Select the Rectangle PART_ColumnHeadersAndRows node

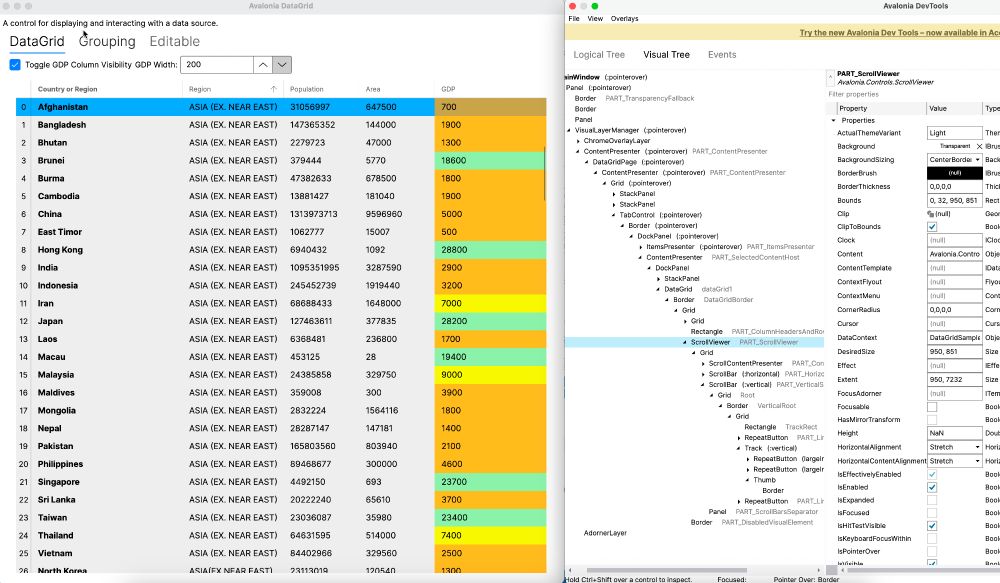[757, 332]
